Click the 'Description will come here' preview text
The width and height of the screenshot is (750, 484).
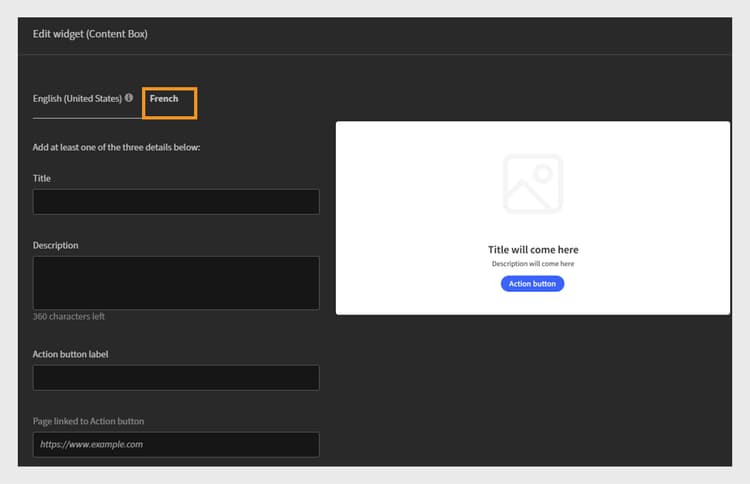[533, 264]
